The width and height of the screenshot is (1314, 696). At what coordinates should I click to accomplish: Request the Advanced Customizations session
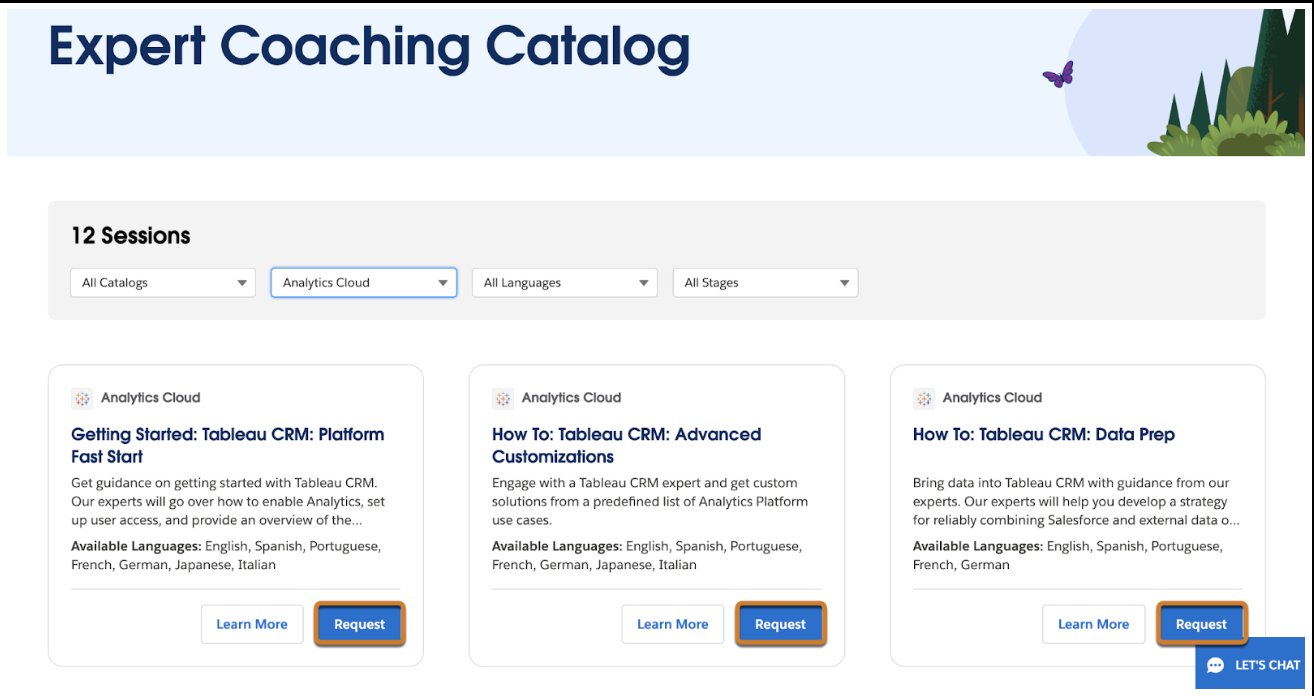pyautogui.click(x=781, y=624)
